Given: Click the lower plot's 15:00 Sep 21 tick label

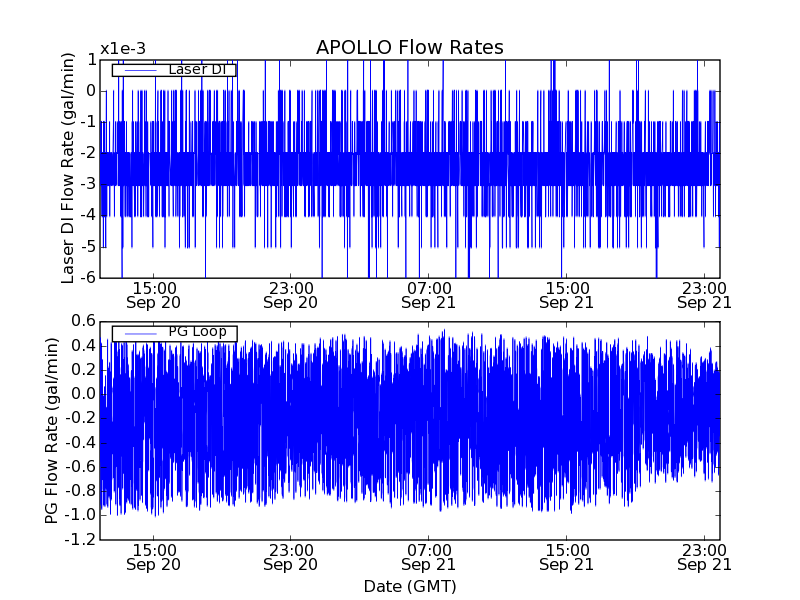Looking at the screenshot, I should click(566, 558).
